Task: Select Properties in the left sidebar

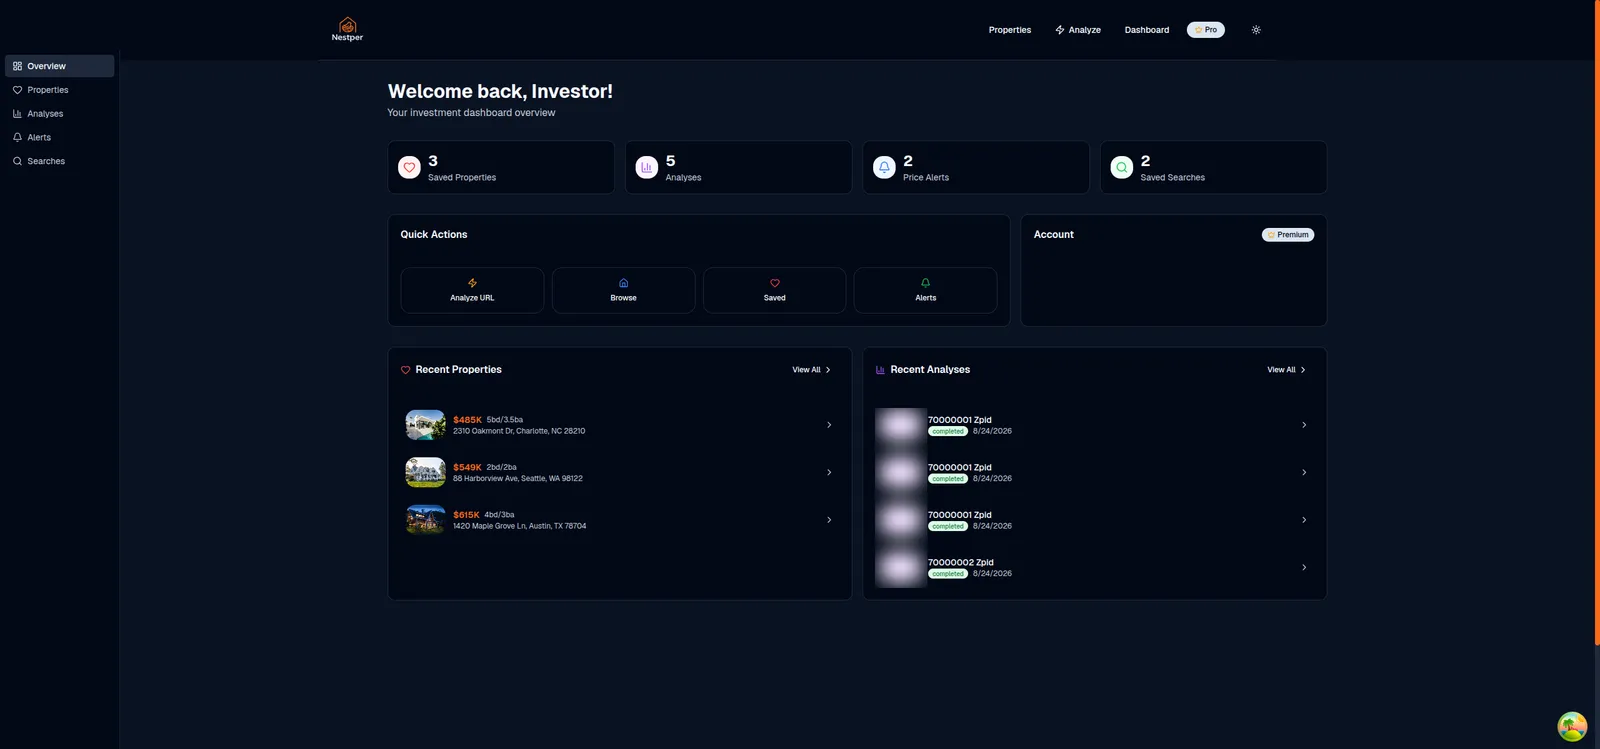Action: [59, 90]
